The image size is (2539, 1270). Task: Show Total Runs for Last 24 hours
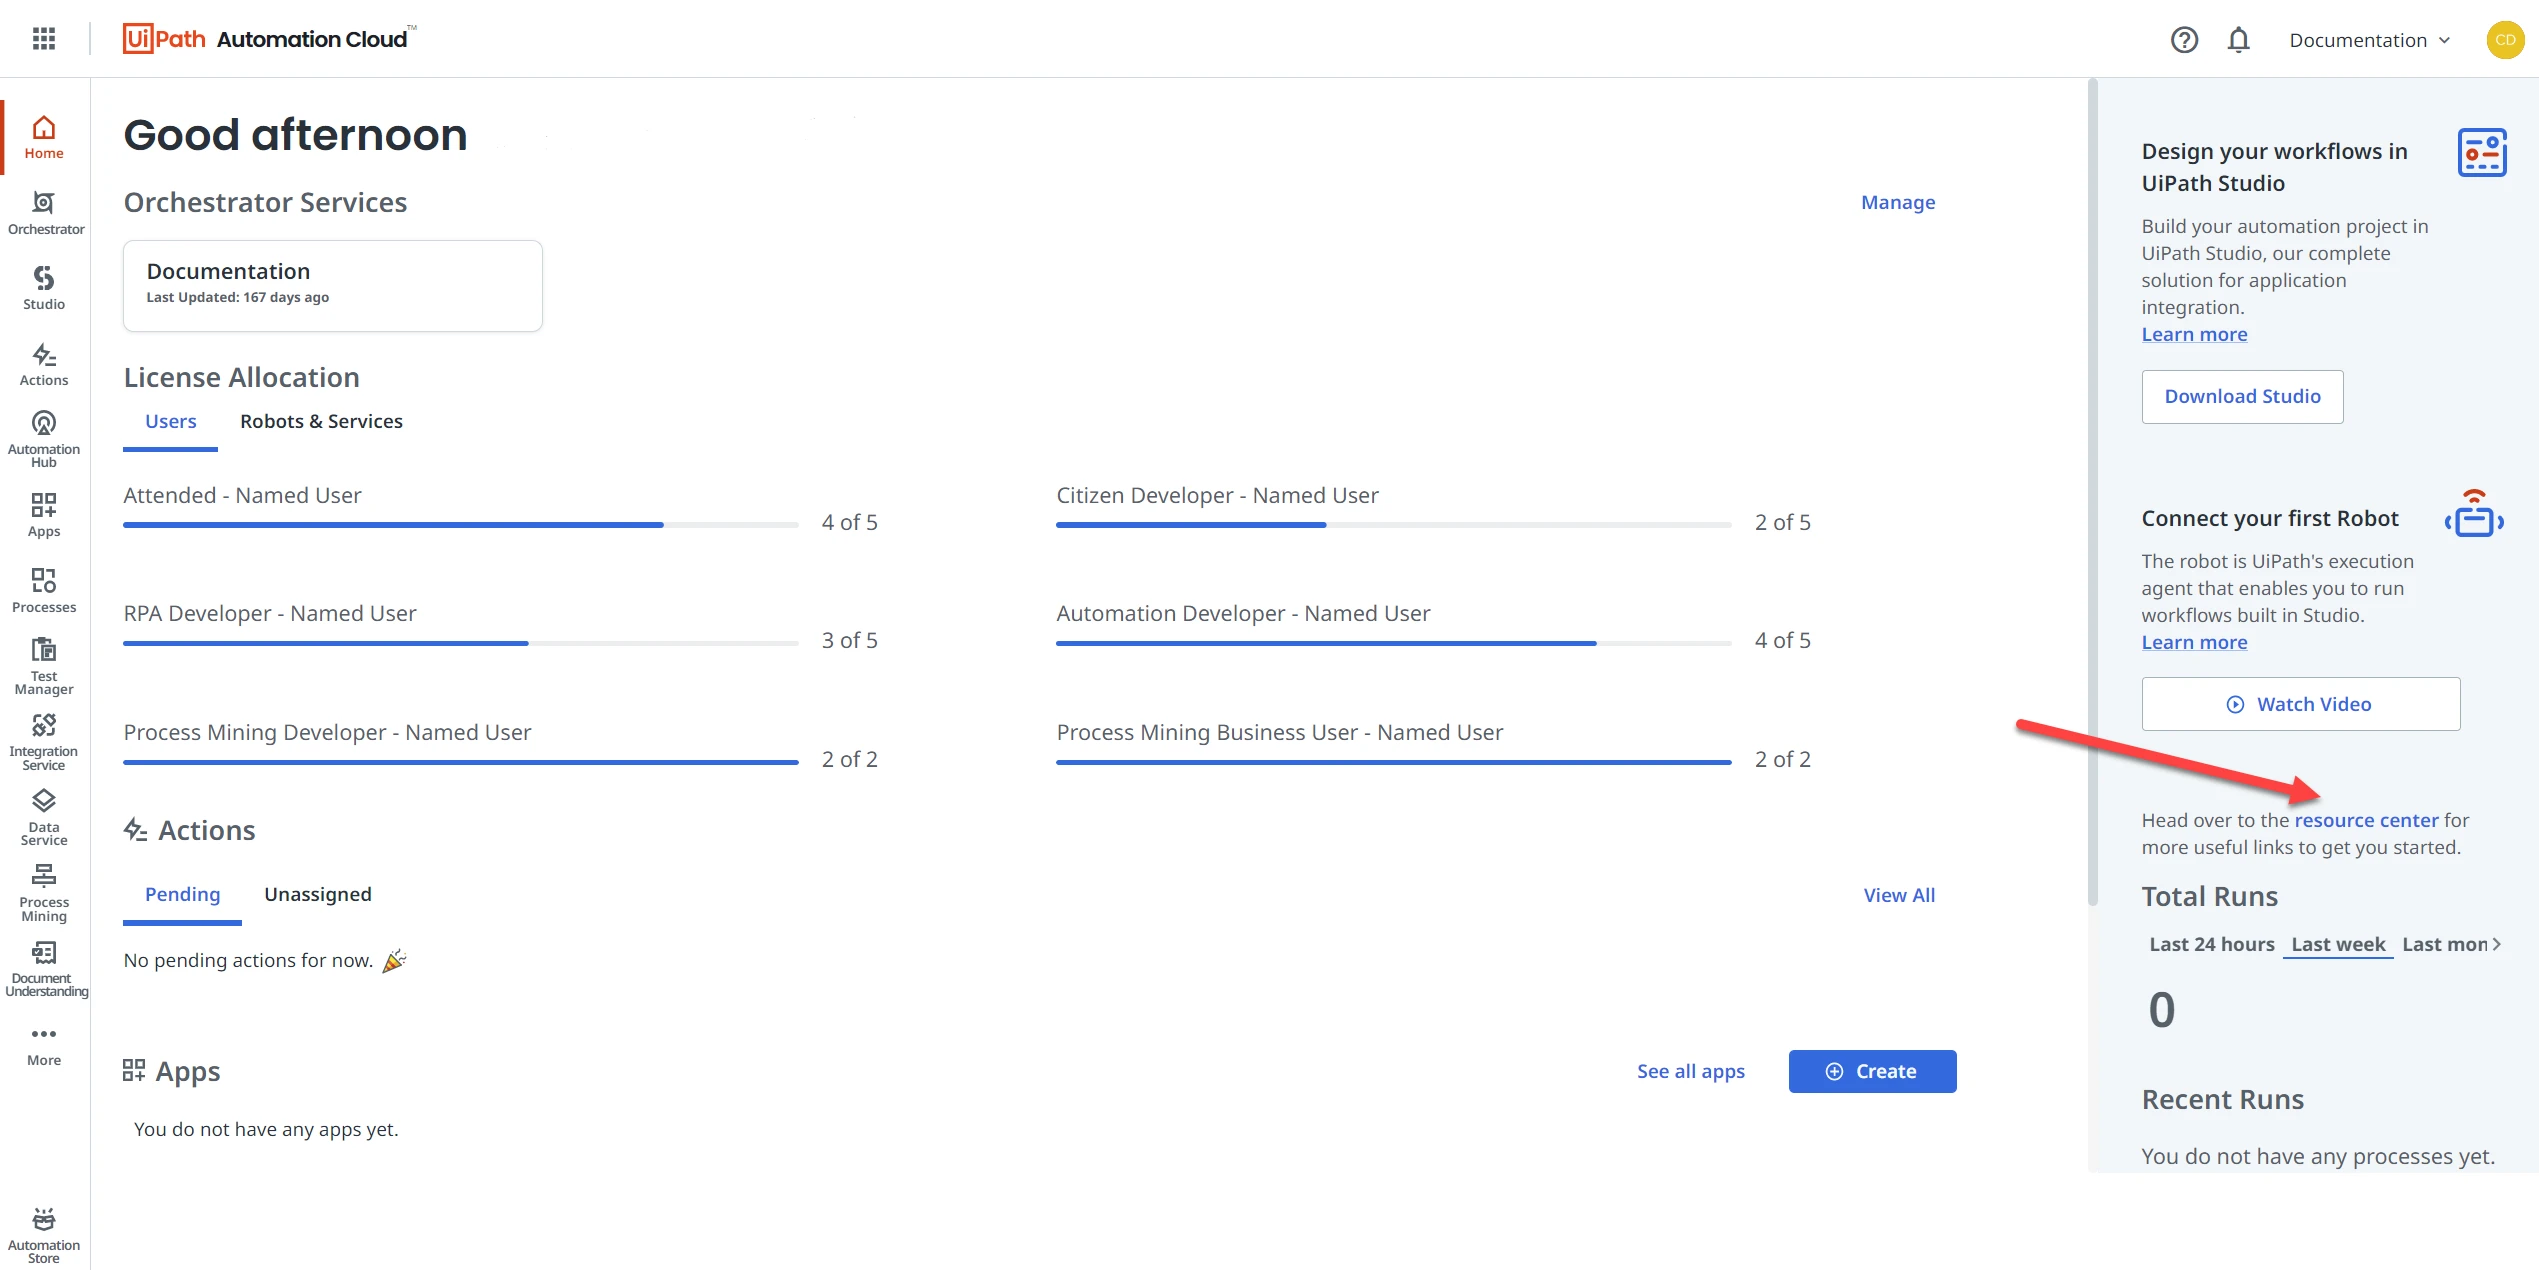(x=2212, y=944)
